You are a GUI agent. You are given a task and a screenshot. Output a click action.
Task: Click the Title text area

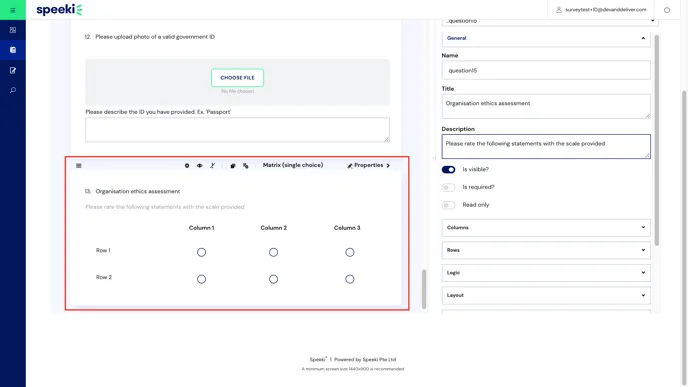click(546, 106)
